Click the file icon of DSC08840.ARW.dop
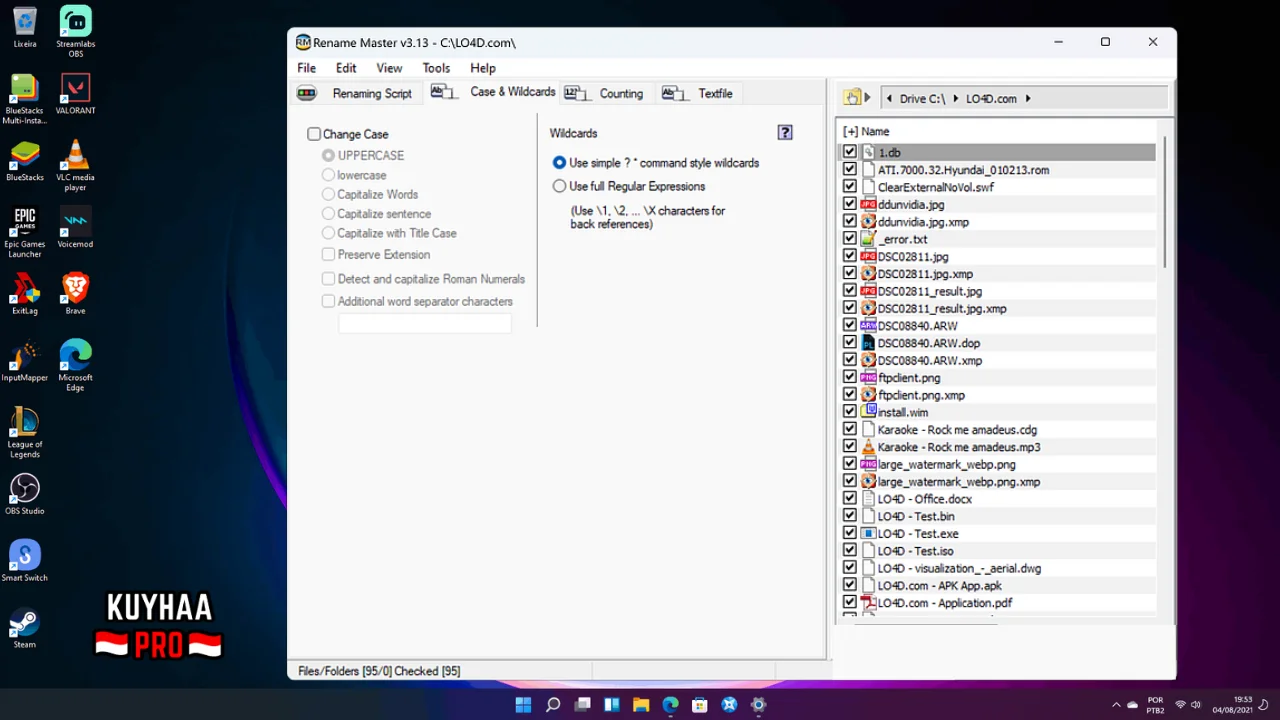The image size is (1280, 720). [x=868, y=343]
